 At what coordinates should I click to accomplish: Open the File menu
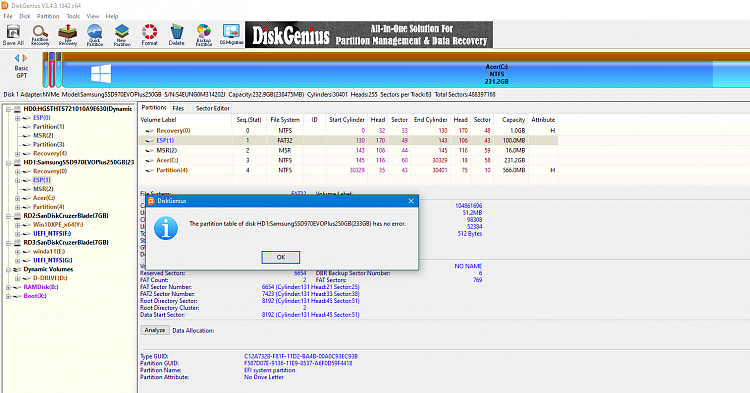pyautogui.click(x=8, y=16)
